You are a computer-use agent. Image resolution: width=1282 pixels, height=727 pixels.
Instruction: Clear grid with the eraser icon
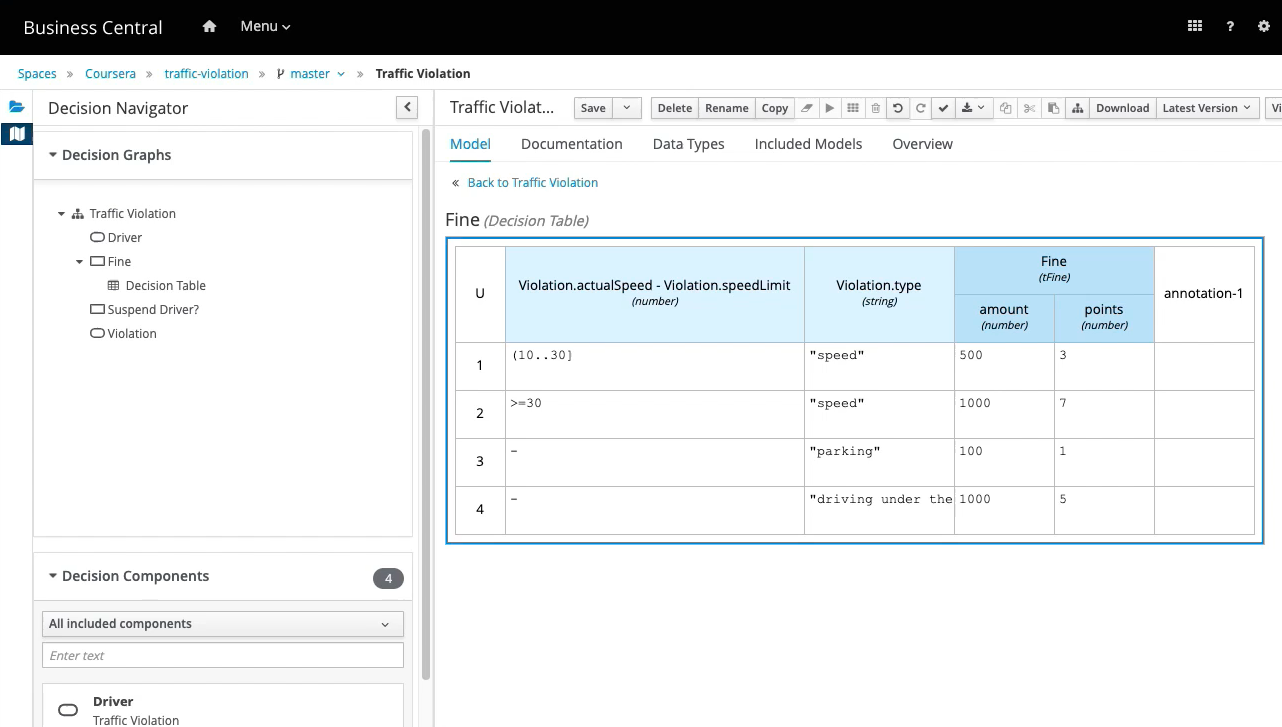click(x=808, y=108)
